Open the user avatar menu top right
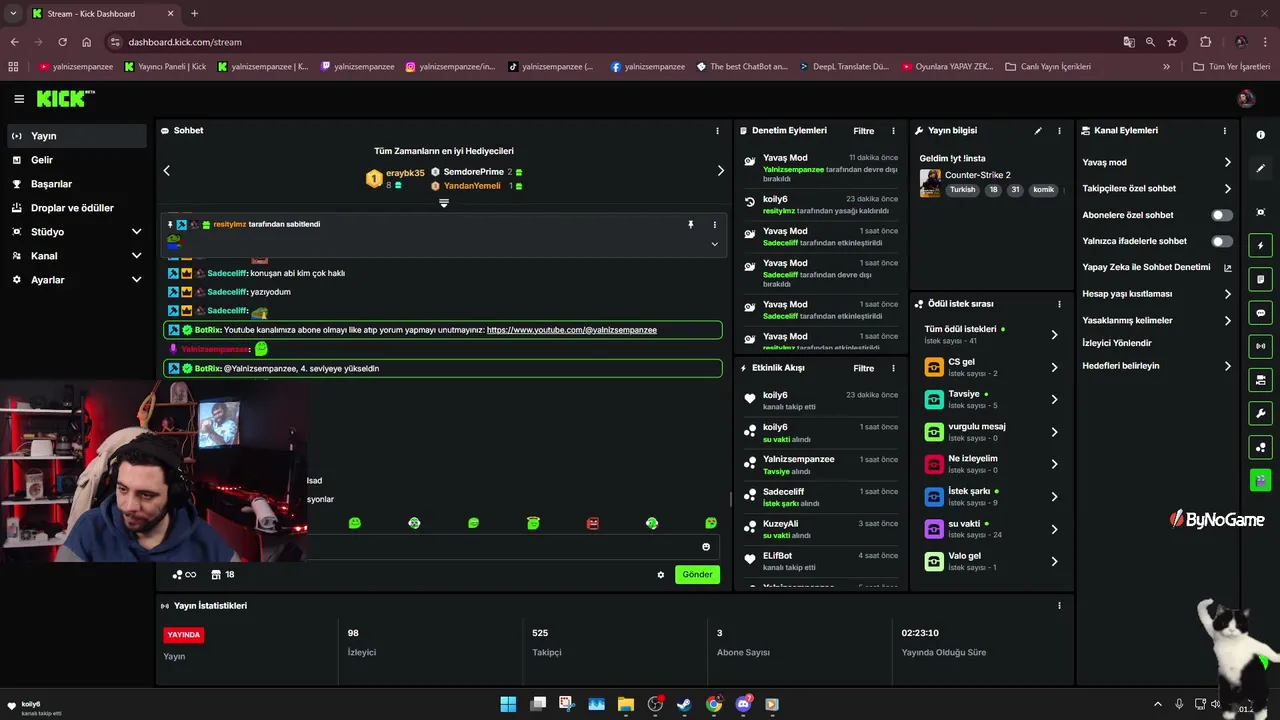The height and width of the screenshot is (720, 1280). (1246, 98)
